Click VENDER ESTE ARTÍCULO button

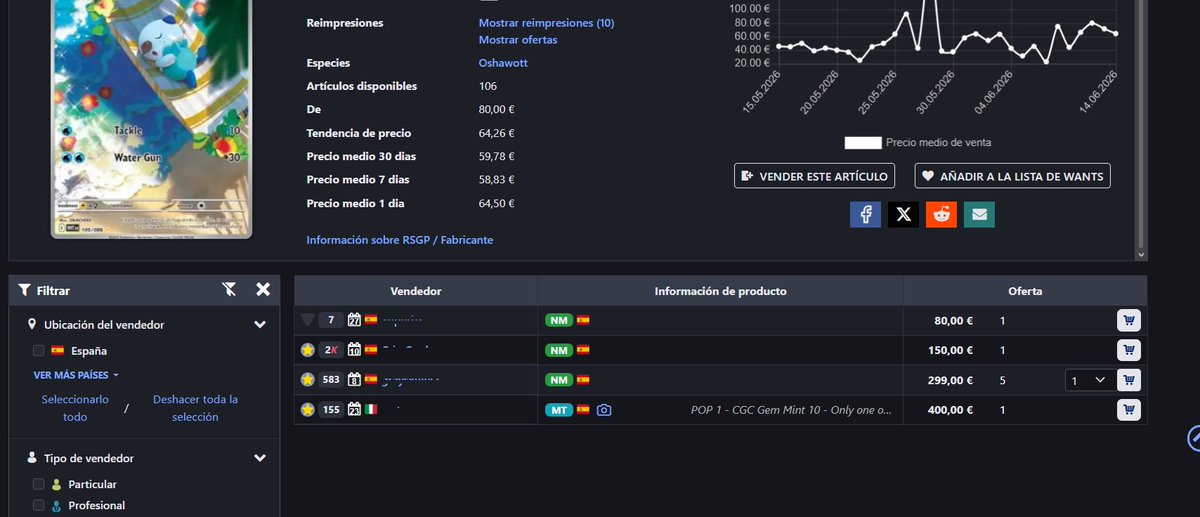(814, 176)
